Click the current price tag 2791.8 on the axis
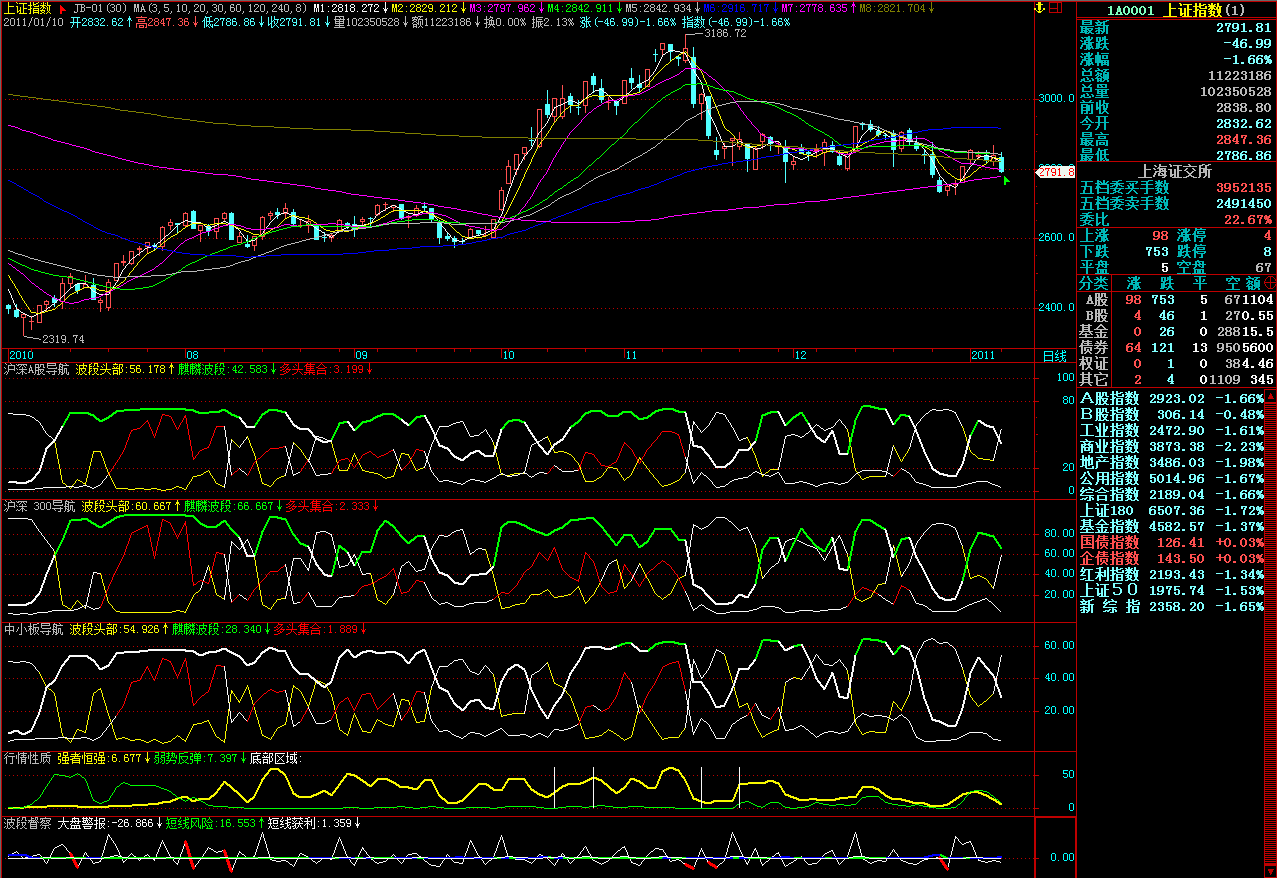The image size is (1277, 878). [1055, 172]
